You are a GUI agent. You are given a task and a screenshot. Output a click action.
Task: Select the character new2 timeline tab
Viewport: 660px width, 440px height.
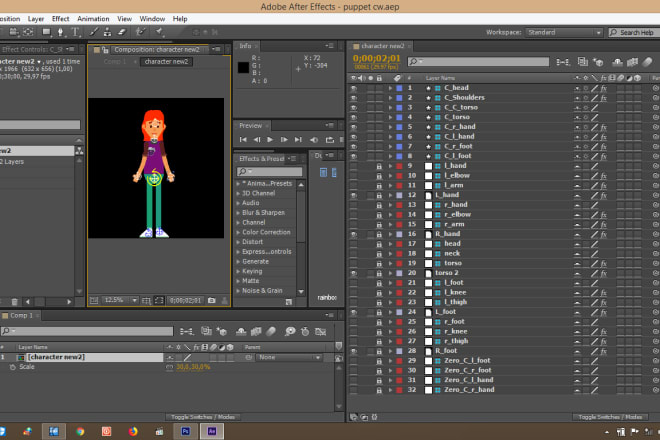(382, 46)
